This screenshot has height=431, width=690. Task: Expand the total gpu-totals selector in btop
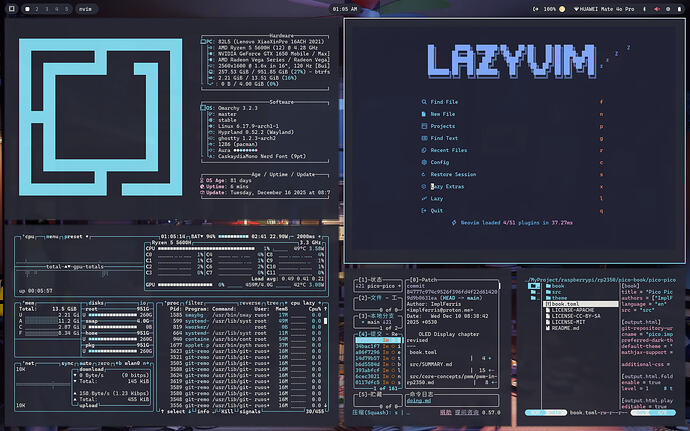75,267
